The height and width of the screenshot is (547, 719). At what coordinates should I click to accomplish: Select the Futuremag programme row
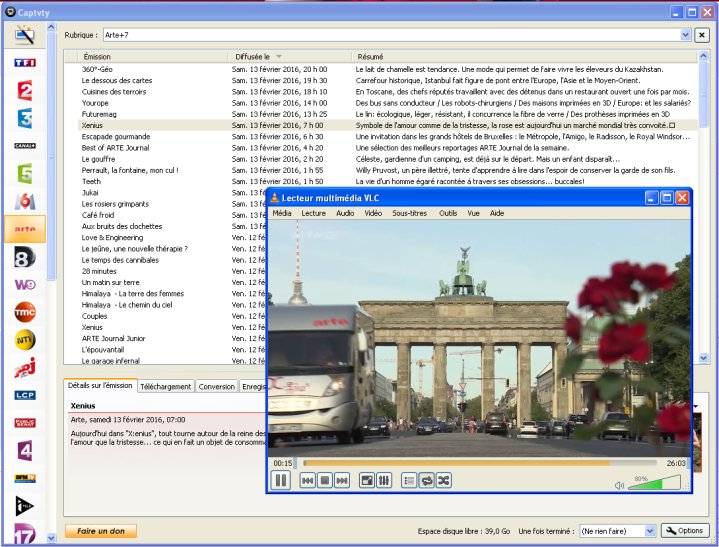(388, 114)
